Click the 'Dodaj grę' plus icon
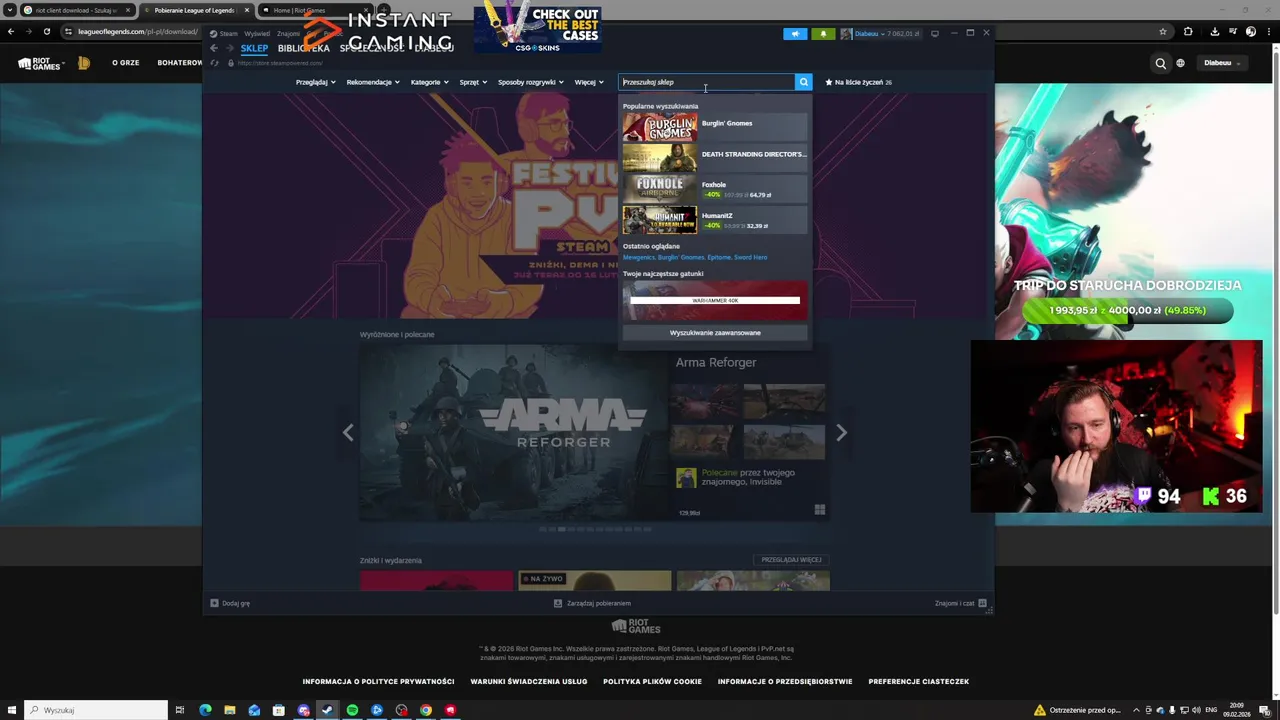The image size is (1280, 720). click(x=214, y=603)
